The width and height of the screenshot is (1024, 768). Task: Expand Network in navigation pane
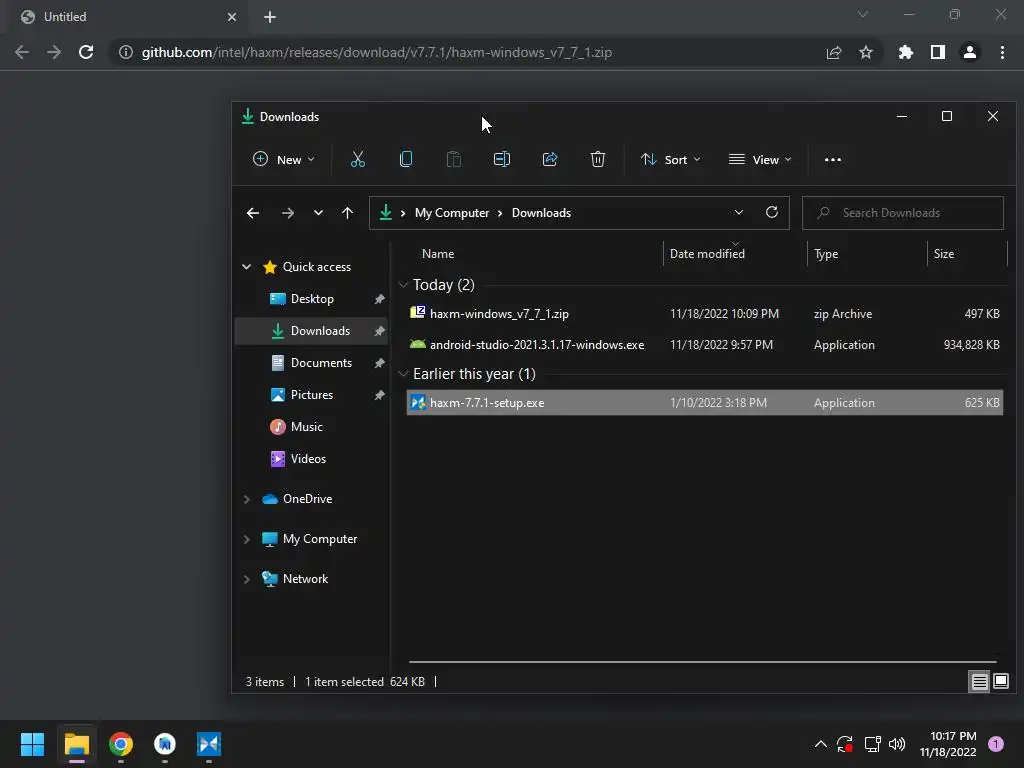pyautogui.click(x=246, y=579)
